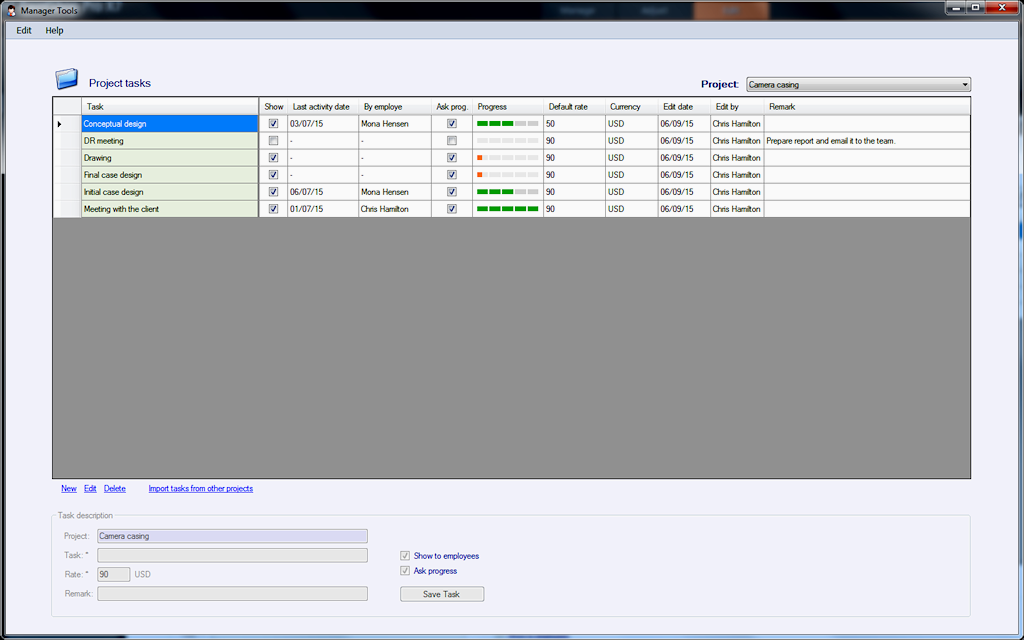
Task: Uncheck Show checkbox for Conceptual design
Action: point(274,124)
